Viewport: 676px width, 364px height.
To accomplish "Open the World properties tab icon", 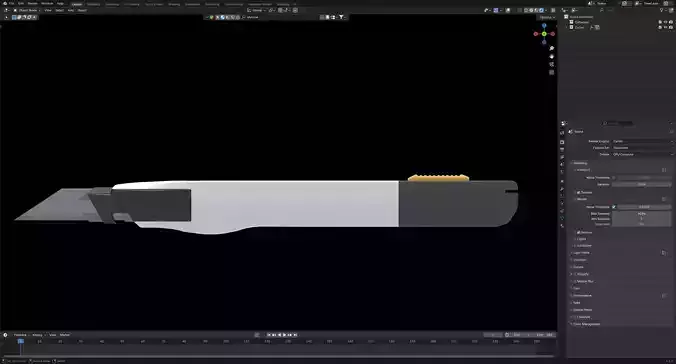I will coord(562,172).
